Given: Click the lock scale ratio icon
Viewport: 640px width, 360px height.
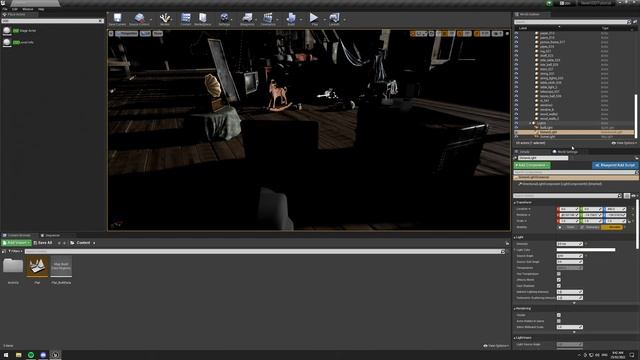Looking at the screenshot, I should pyautogui.click(x=630, y=221).
